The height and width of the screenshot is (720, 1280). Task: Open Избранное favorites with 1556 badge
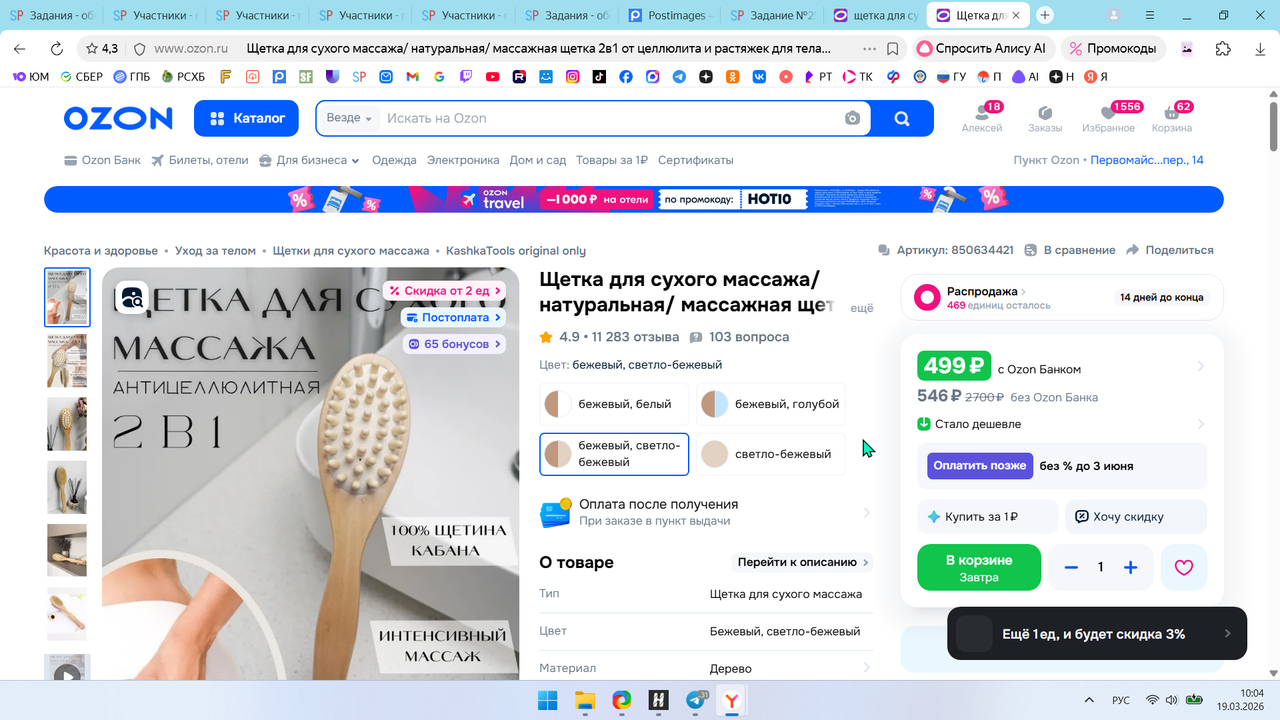(1108, 117)
